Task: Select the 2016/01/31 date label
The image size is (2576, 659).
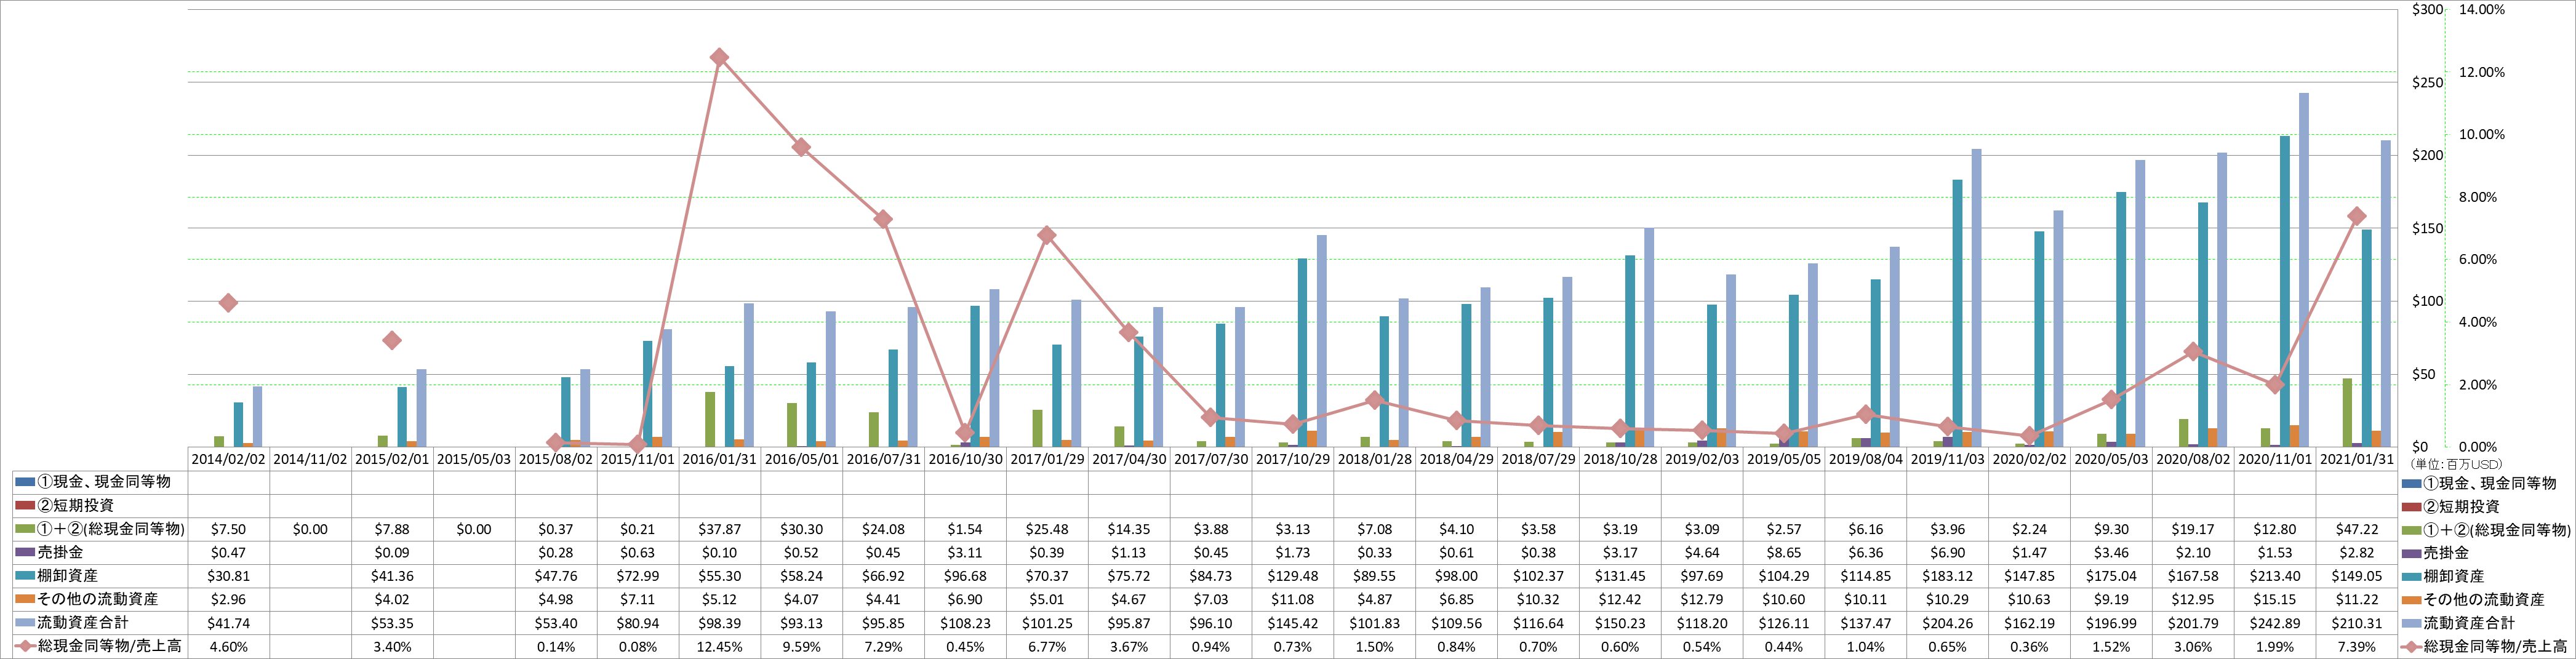Action: coord(719,459)
